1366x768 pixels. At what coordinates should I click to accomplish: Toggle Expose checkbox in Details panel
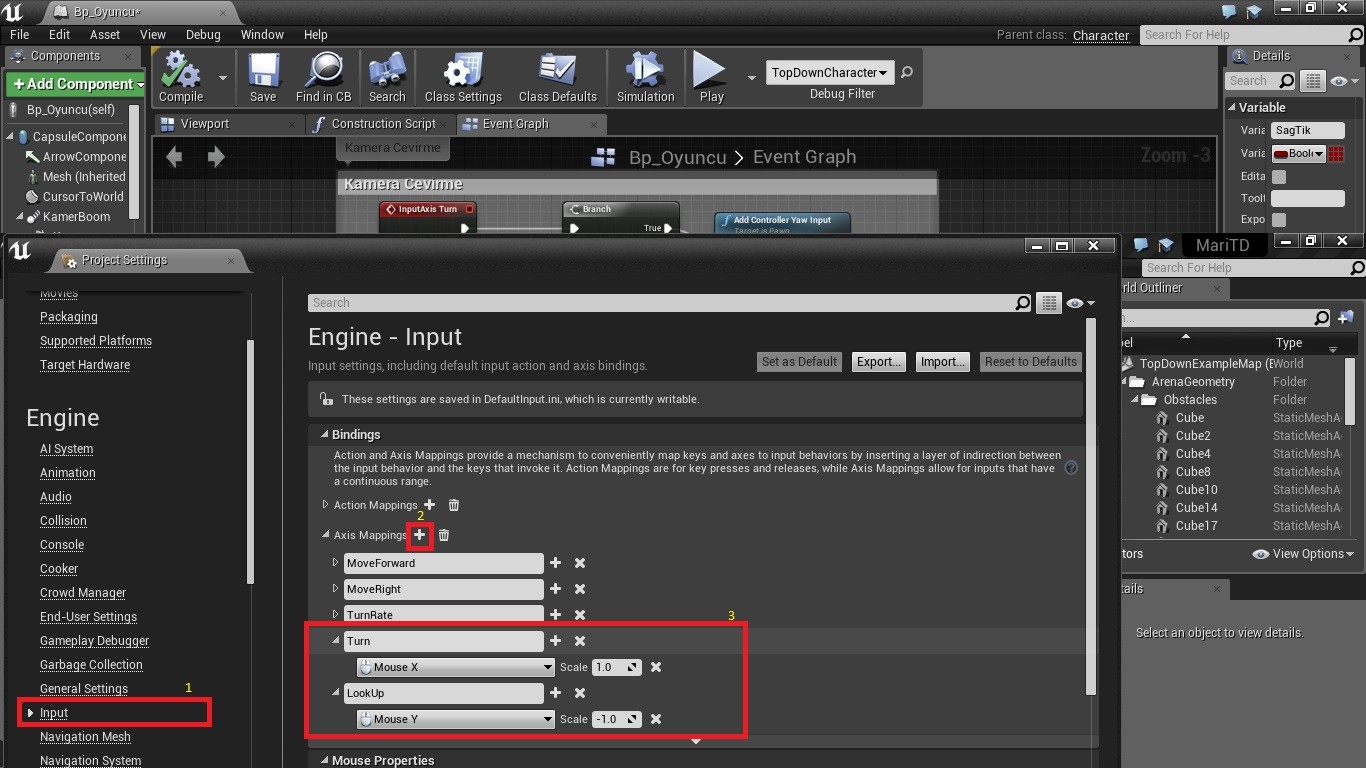tap(1279, 220)
